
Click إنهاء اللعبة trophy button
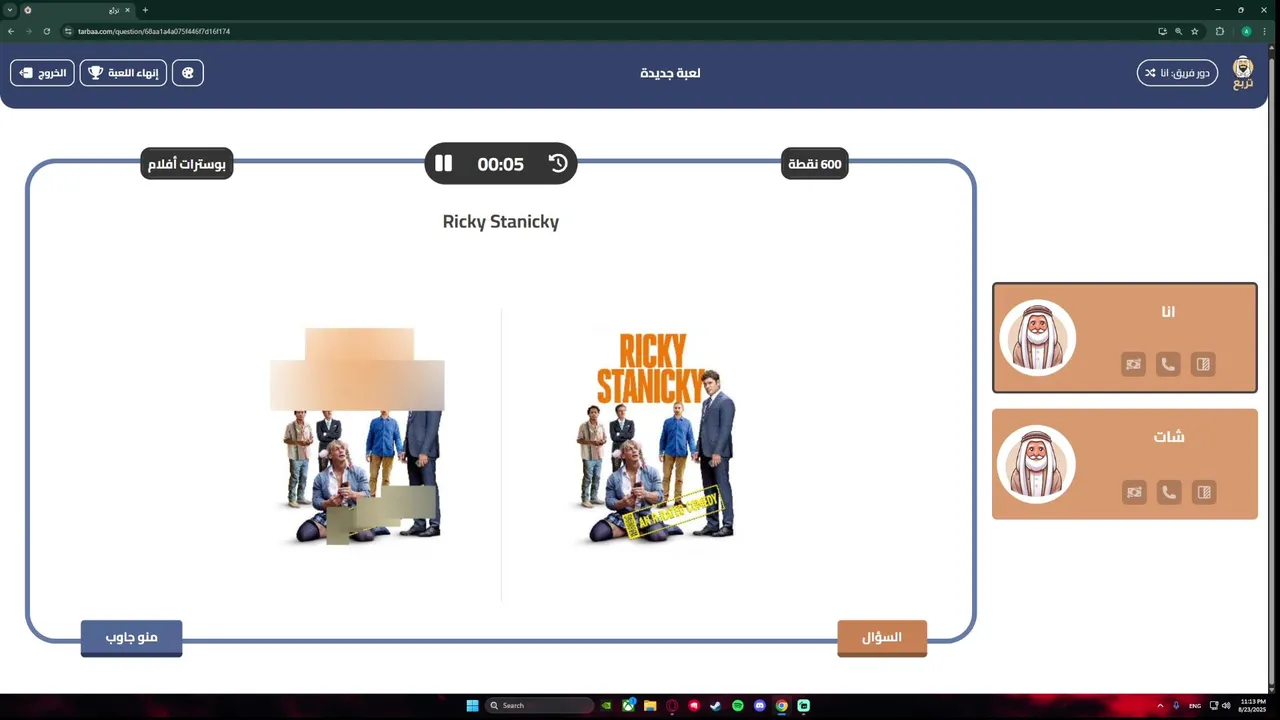point(123,73)
